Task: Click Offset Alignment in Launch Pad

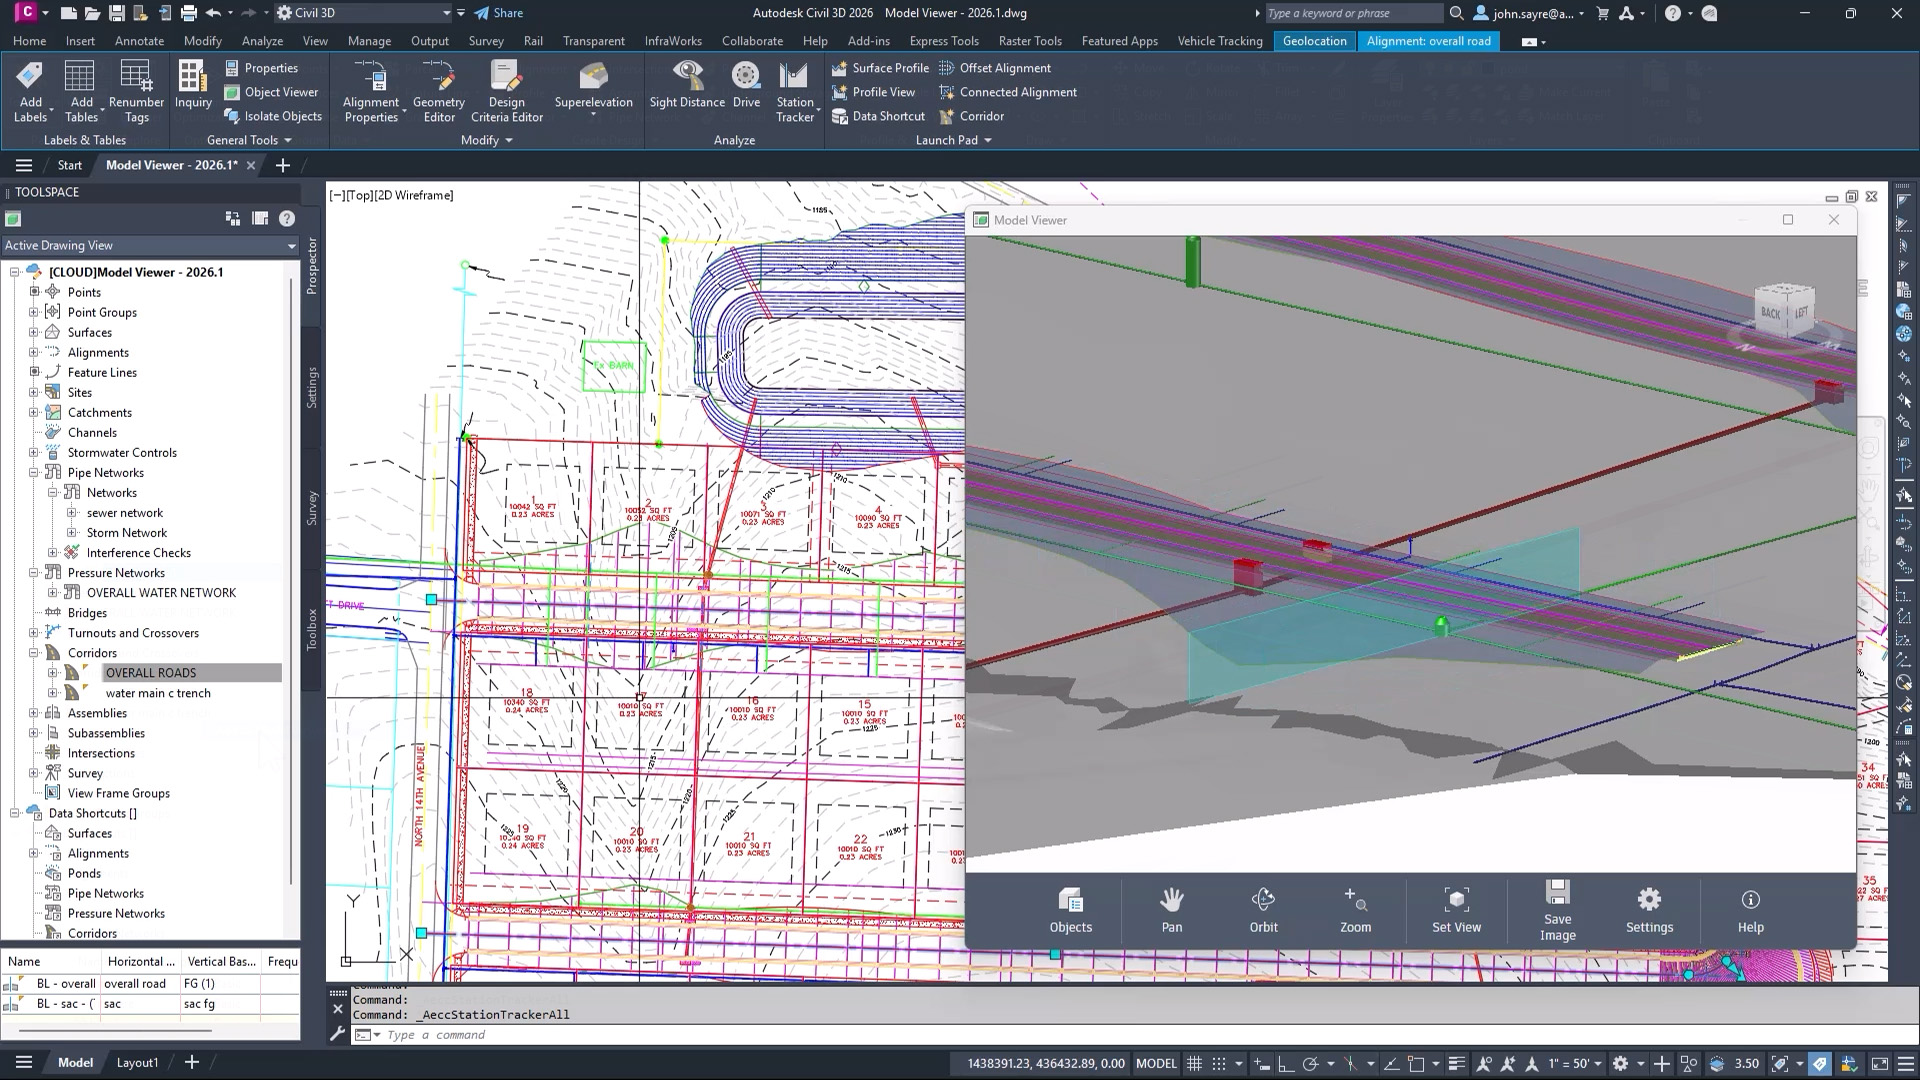Action: pyautogui.click(x=995, y=68)
